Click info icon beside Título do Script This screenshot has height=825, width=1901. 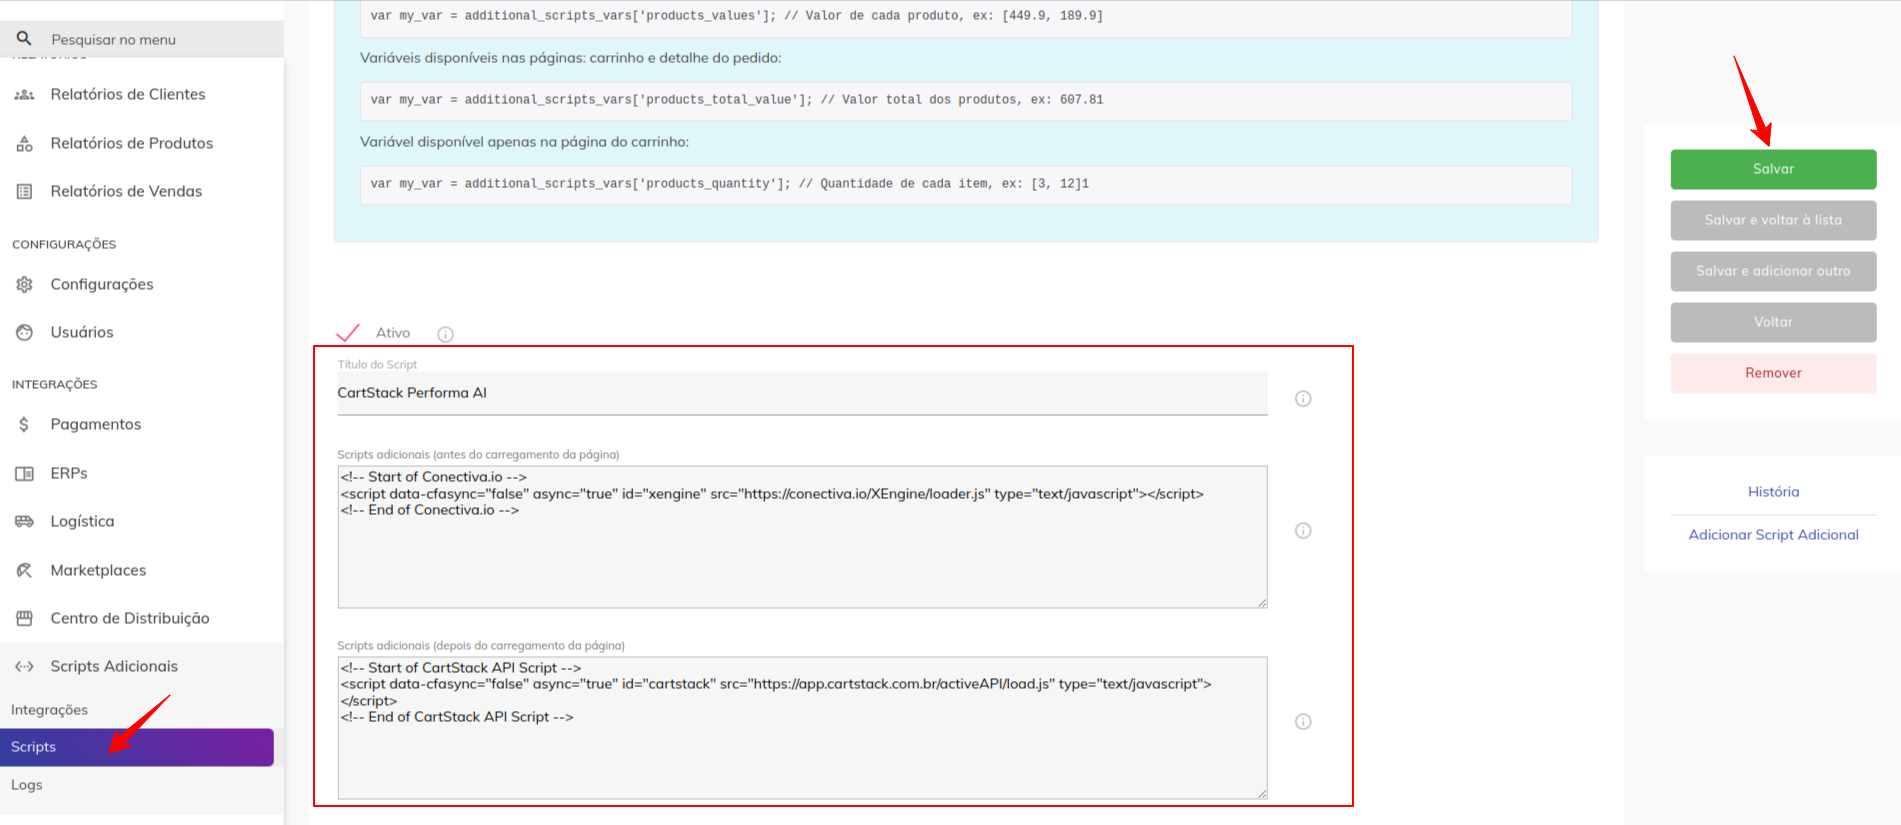1303,399
